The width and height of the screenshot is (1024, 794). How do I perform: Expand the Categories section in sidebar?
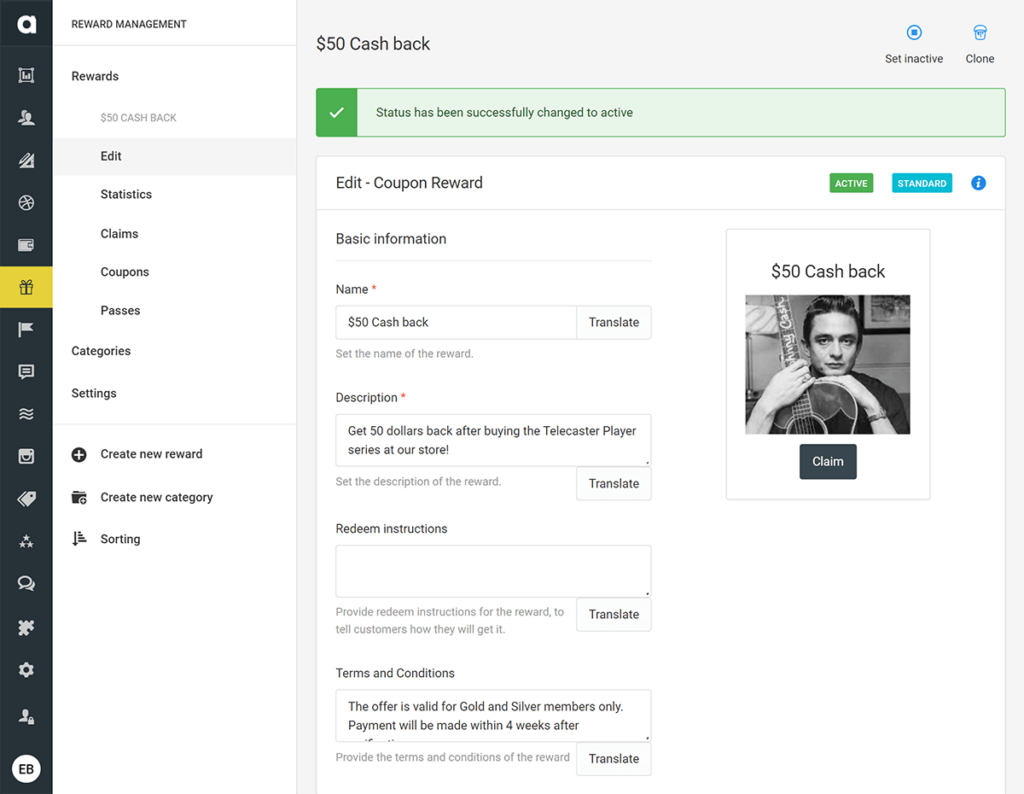tap(100, 351)
